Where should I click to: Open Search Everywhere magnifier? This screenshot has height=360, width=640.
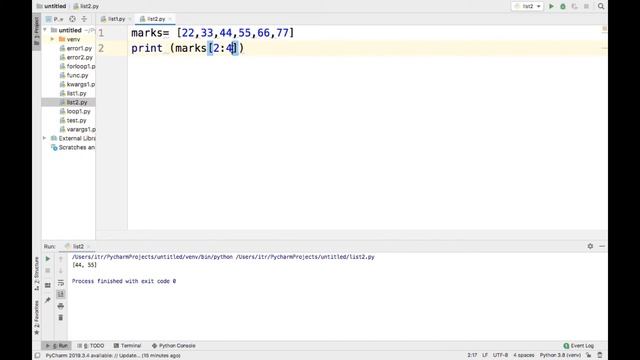pyautogui.click(x=601, y=6)
